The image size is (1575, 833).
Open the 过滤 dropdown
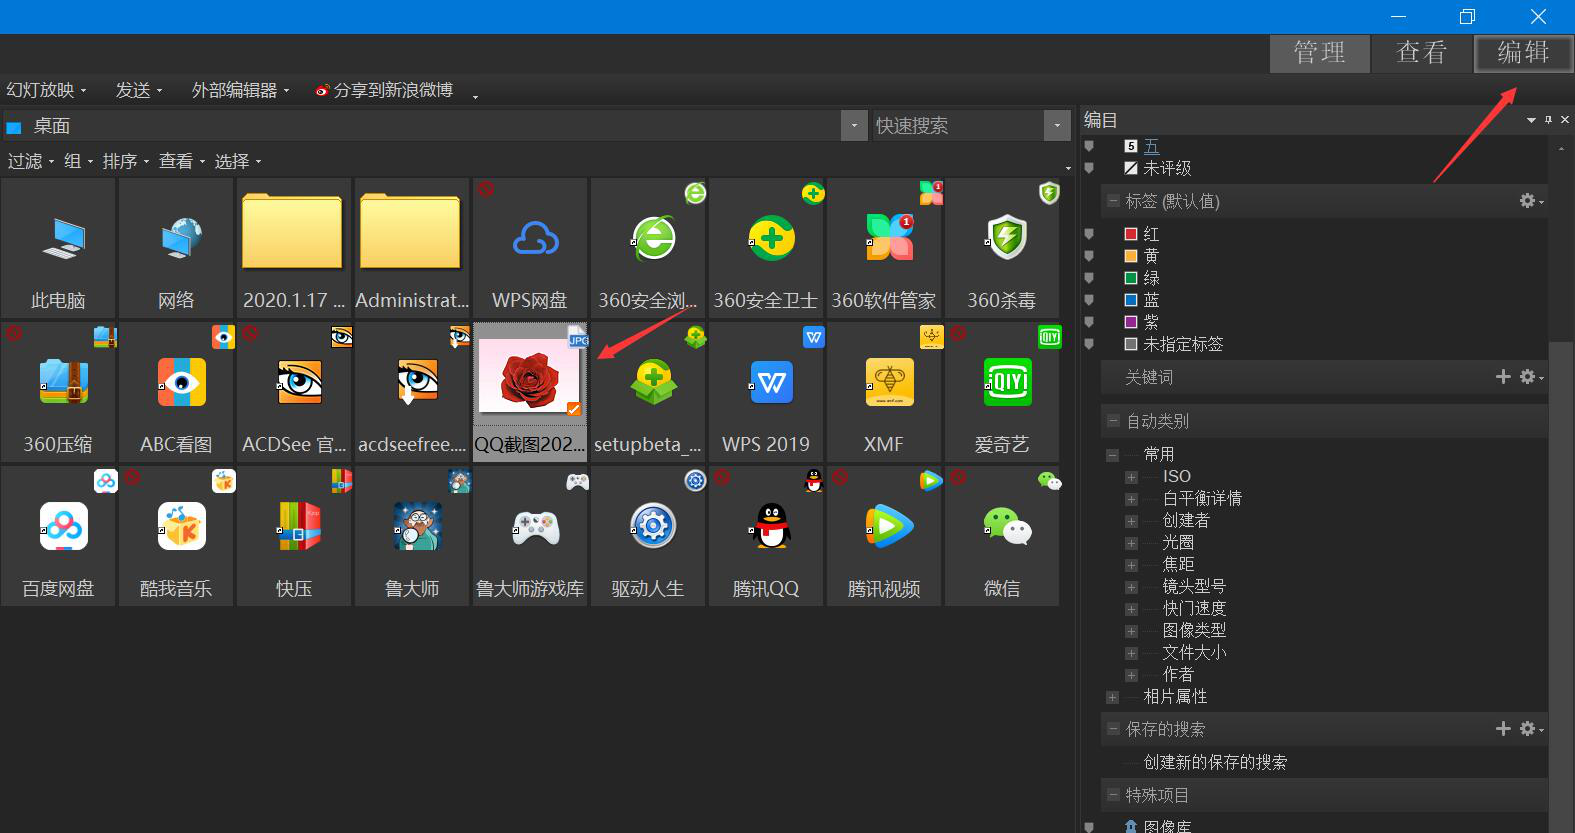coord(32,161)
